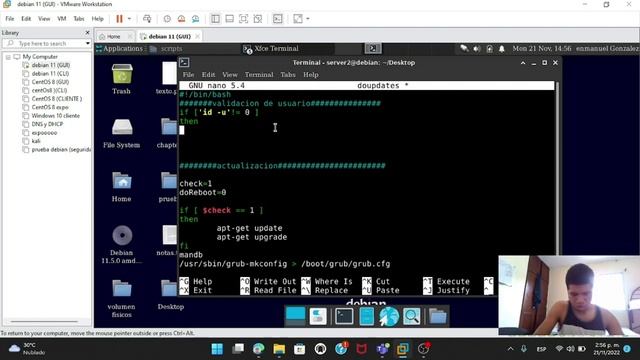Click the scripts window in Xfce panel

click(x=166, y=49)
